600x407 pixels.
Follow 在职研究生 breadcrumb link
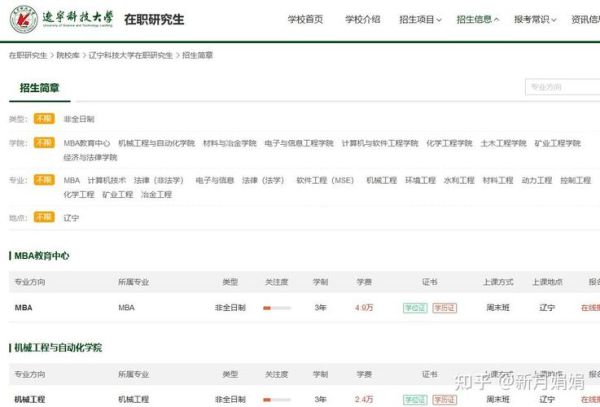[28, 55]
